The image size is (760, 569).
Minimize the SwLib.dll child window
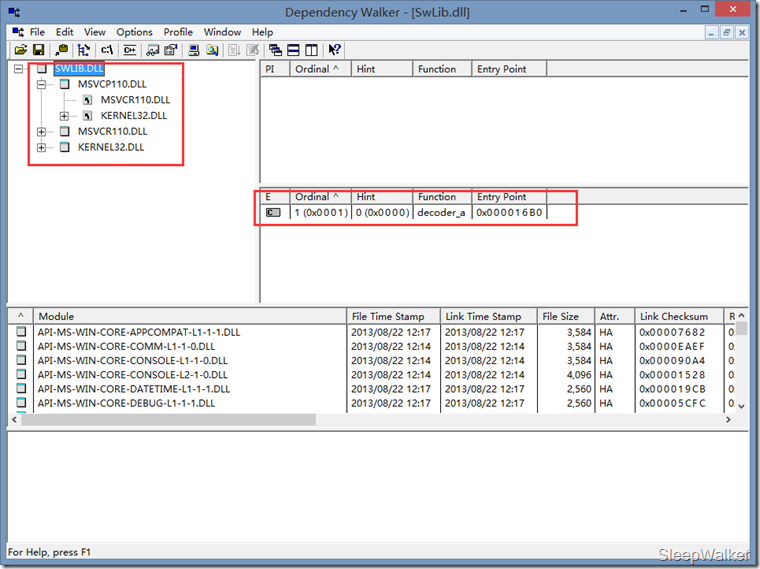click(711, 32)
